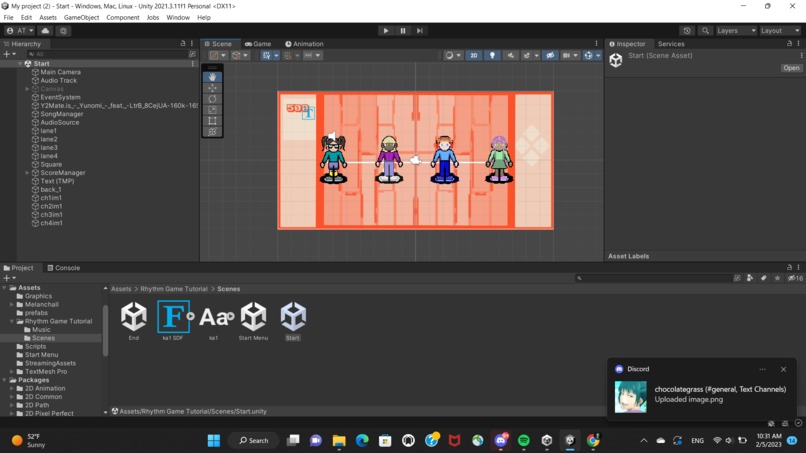This screenshot has height=453, width=806.
Task: Click the cloud services icon
Action: tap(45, 31)
